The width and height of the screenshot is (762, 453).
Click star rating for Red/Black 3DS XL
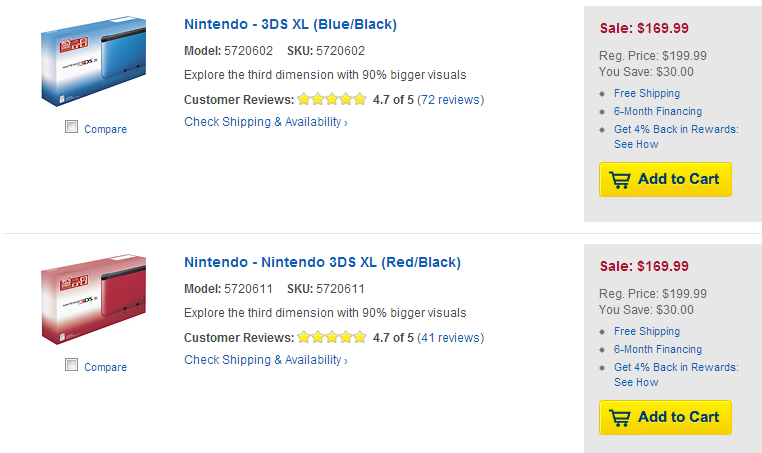(x=331, y=338)
